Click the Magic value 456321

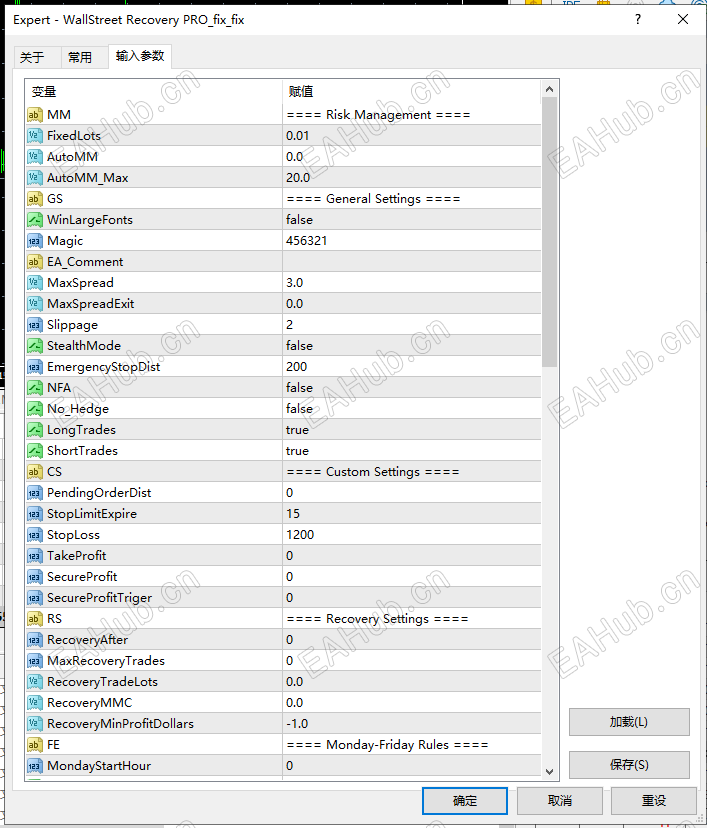pos(306,241)
